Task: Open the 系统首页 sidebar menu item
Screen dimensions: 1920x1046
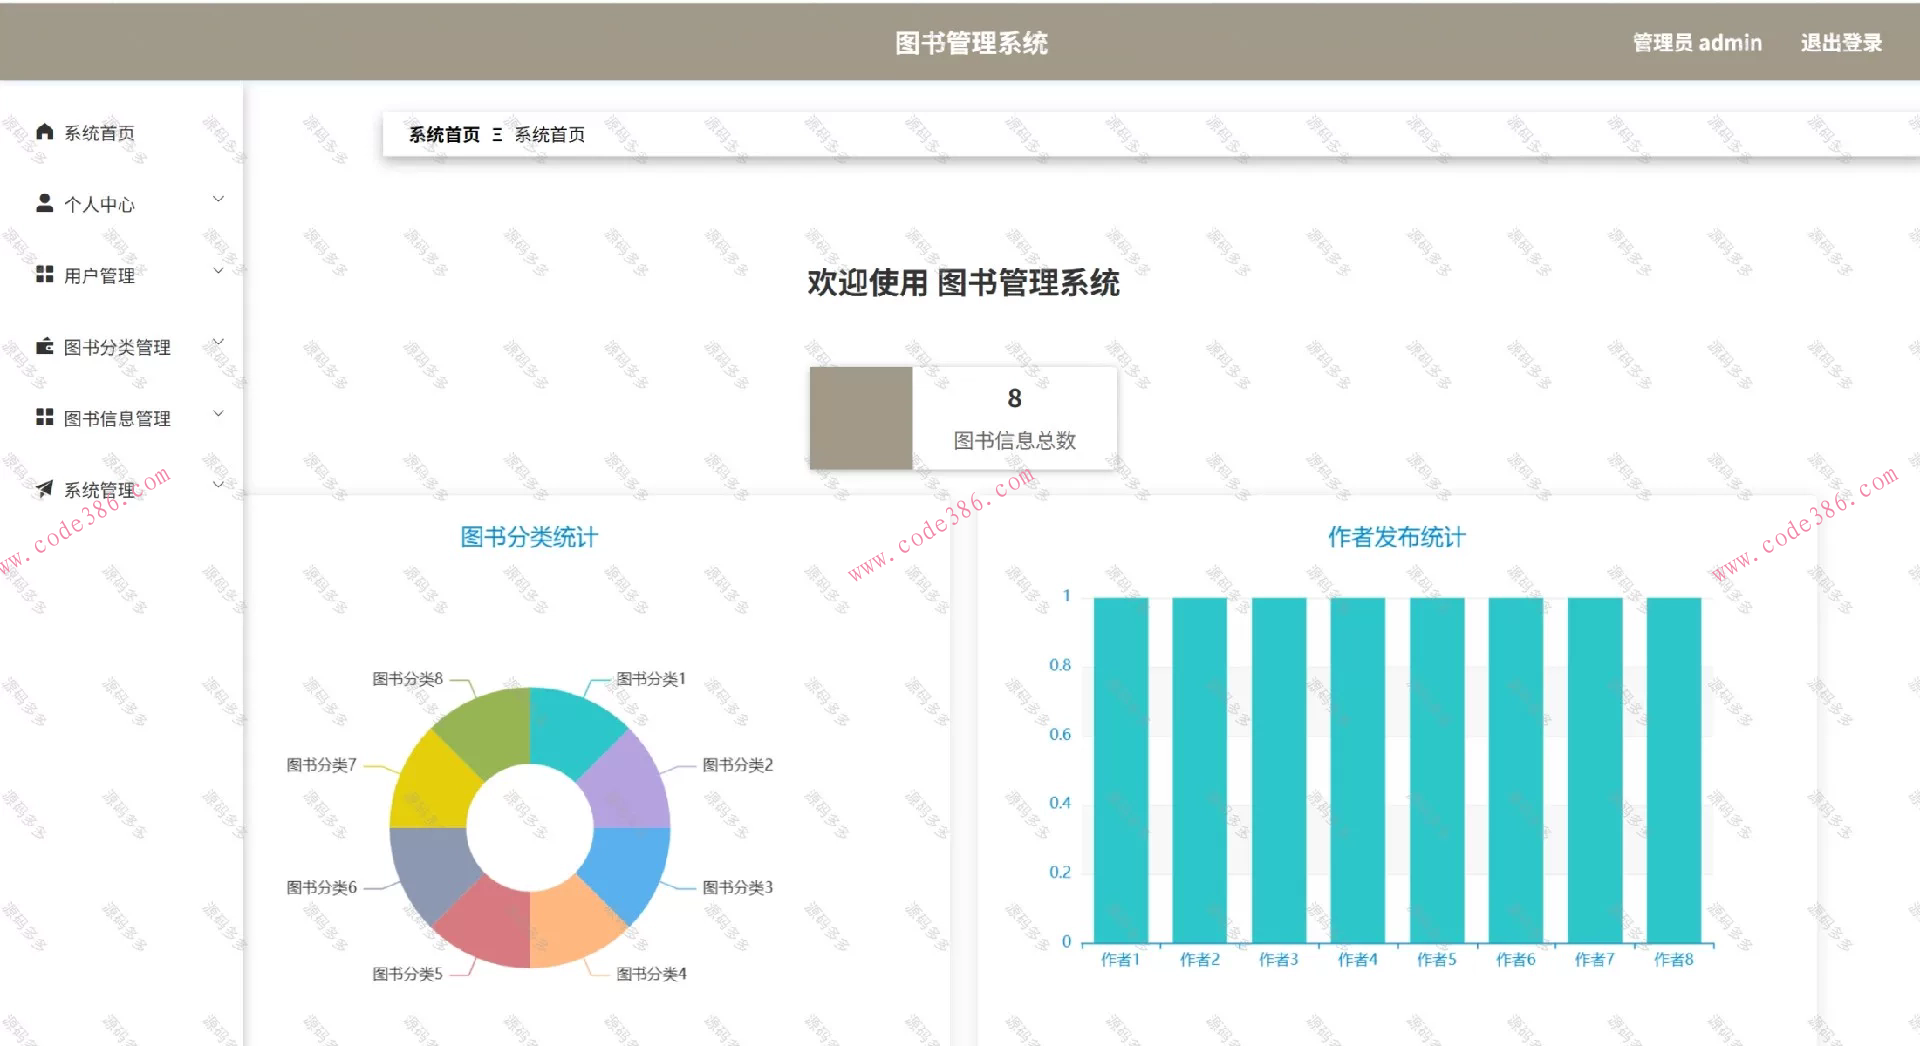Action: tap(99, 133)
